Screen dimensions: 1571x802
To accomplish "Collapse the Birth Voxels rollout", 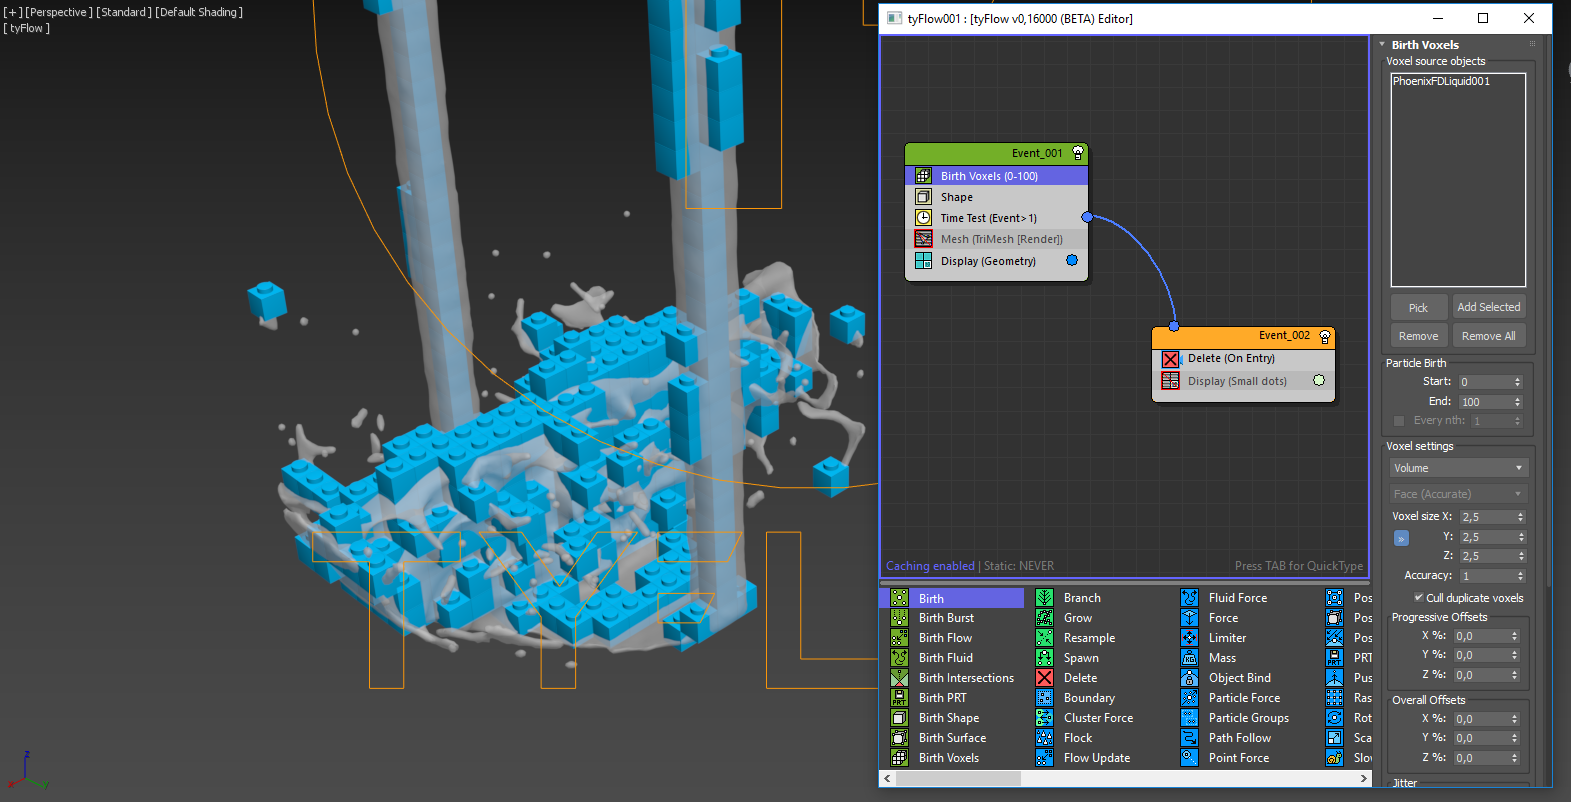I will 1424,45.
